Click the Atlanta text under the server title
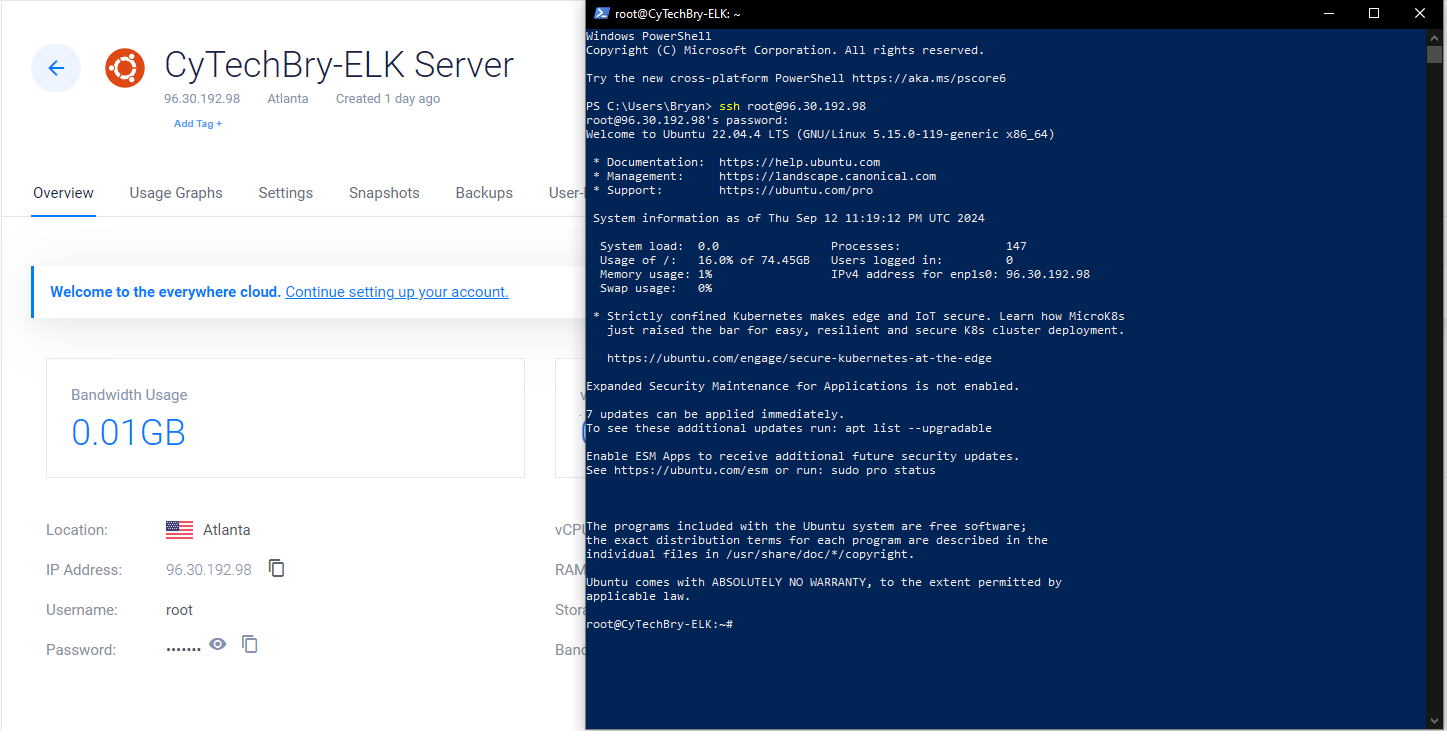This screenshot has width=1447, height=731. pos(288,99)
